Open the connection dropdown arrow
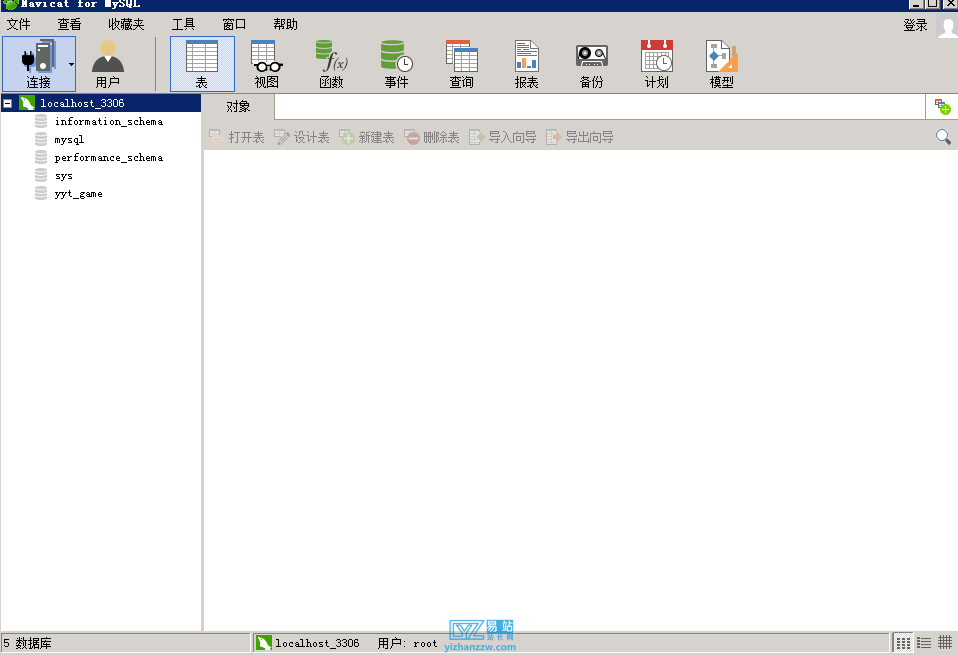This screenshot has width=958, height=655. (x=71, y=63)
